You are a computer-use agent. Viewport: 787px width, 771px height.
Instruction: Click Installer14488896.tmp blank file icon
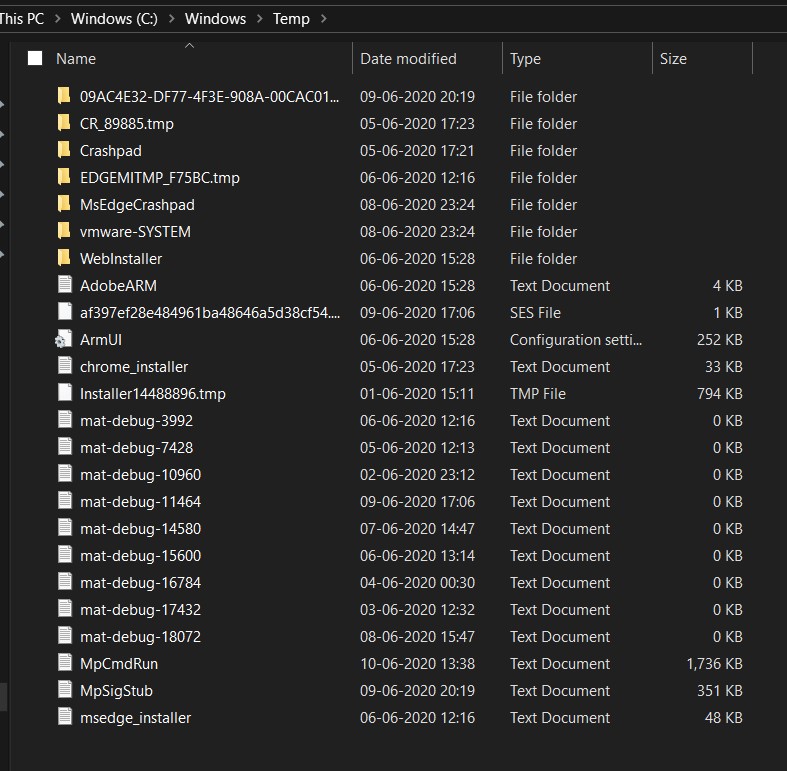[64, 393]
